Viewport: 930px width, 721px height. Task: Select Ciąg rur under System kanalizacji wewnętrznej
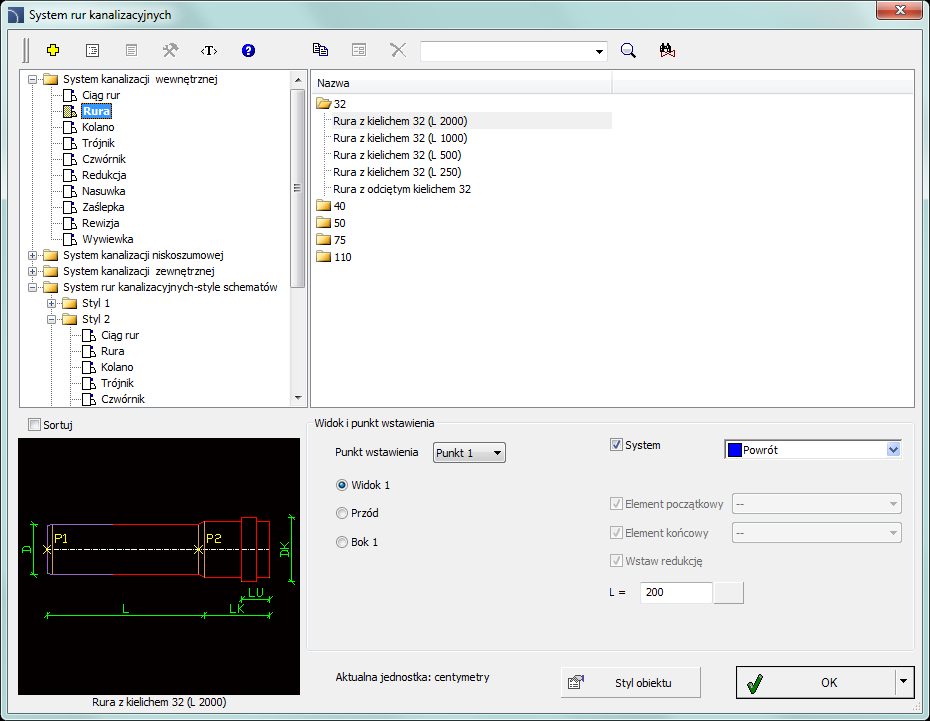[x=101, y=95]
